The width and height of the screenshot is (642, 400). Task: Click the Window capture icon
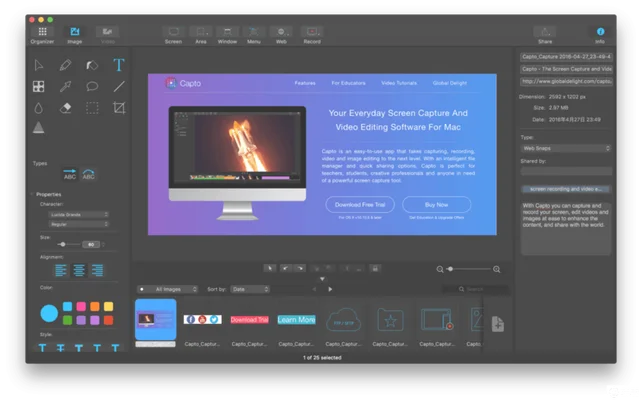point(227,32)
